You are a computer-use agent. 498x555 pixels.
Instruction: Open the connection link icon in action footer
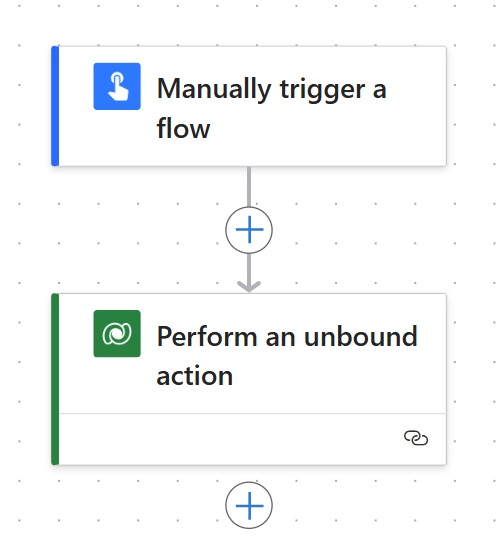[x=416, y=438]
